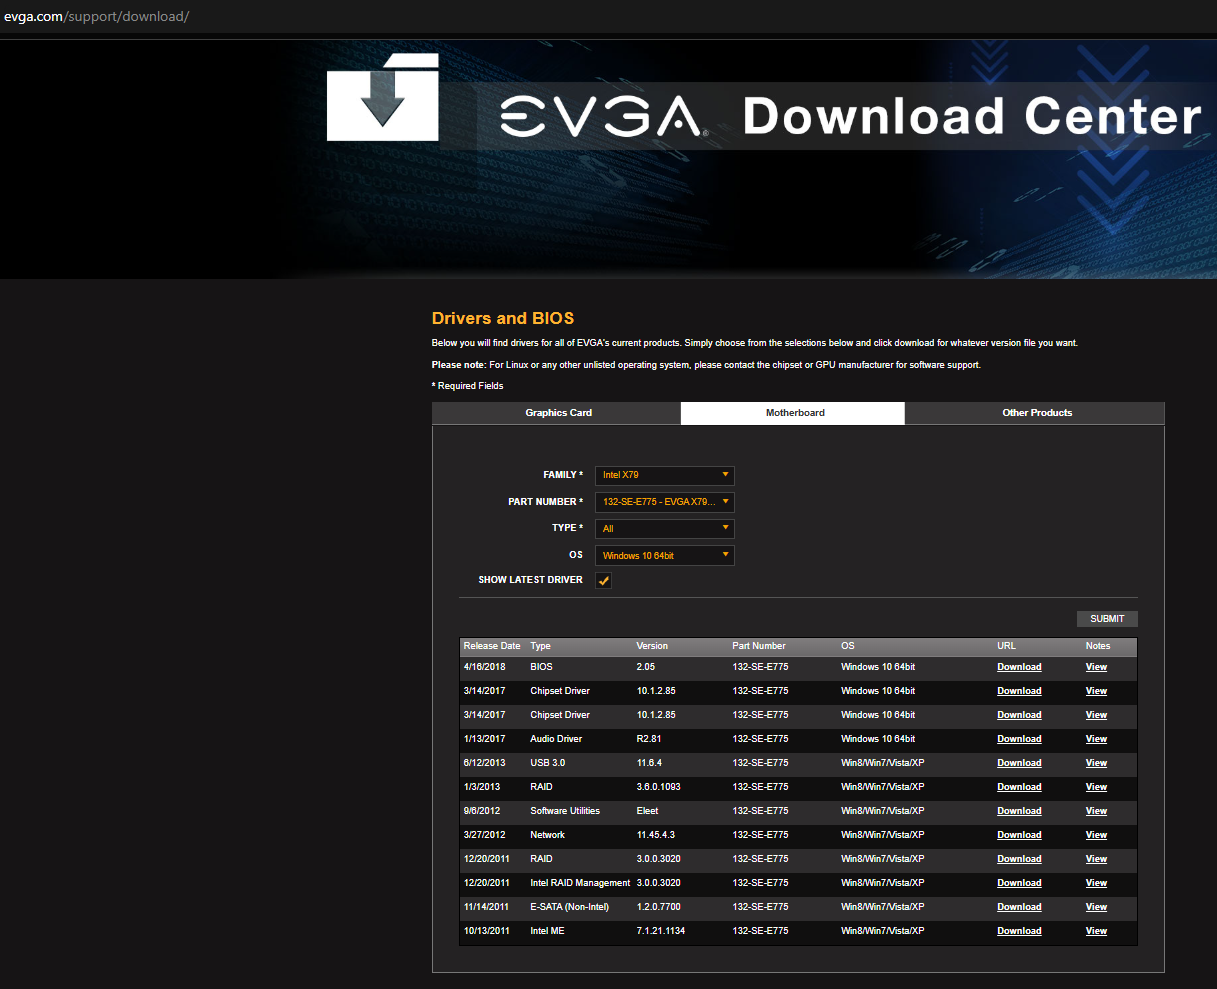Screen dimensions: 1217x989
Task: View notes for the Network row
Action: coord(1096,835)
